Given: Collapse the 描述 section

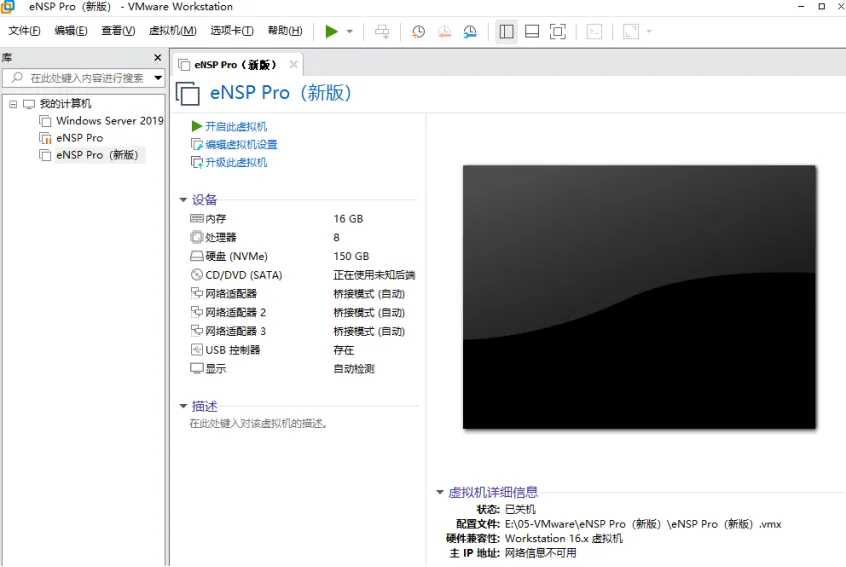Looking at the screenshot, I should tap(183, 406).
